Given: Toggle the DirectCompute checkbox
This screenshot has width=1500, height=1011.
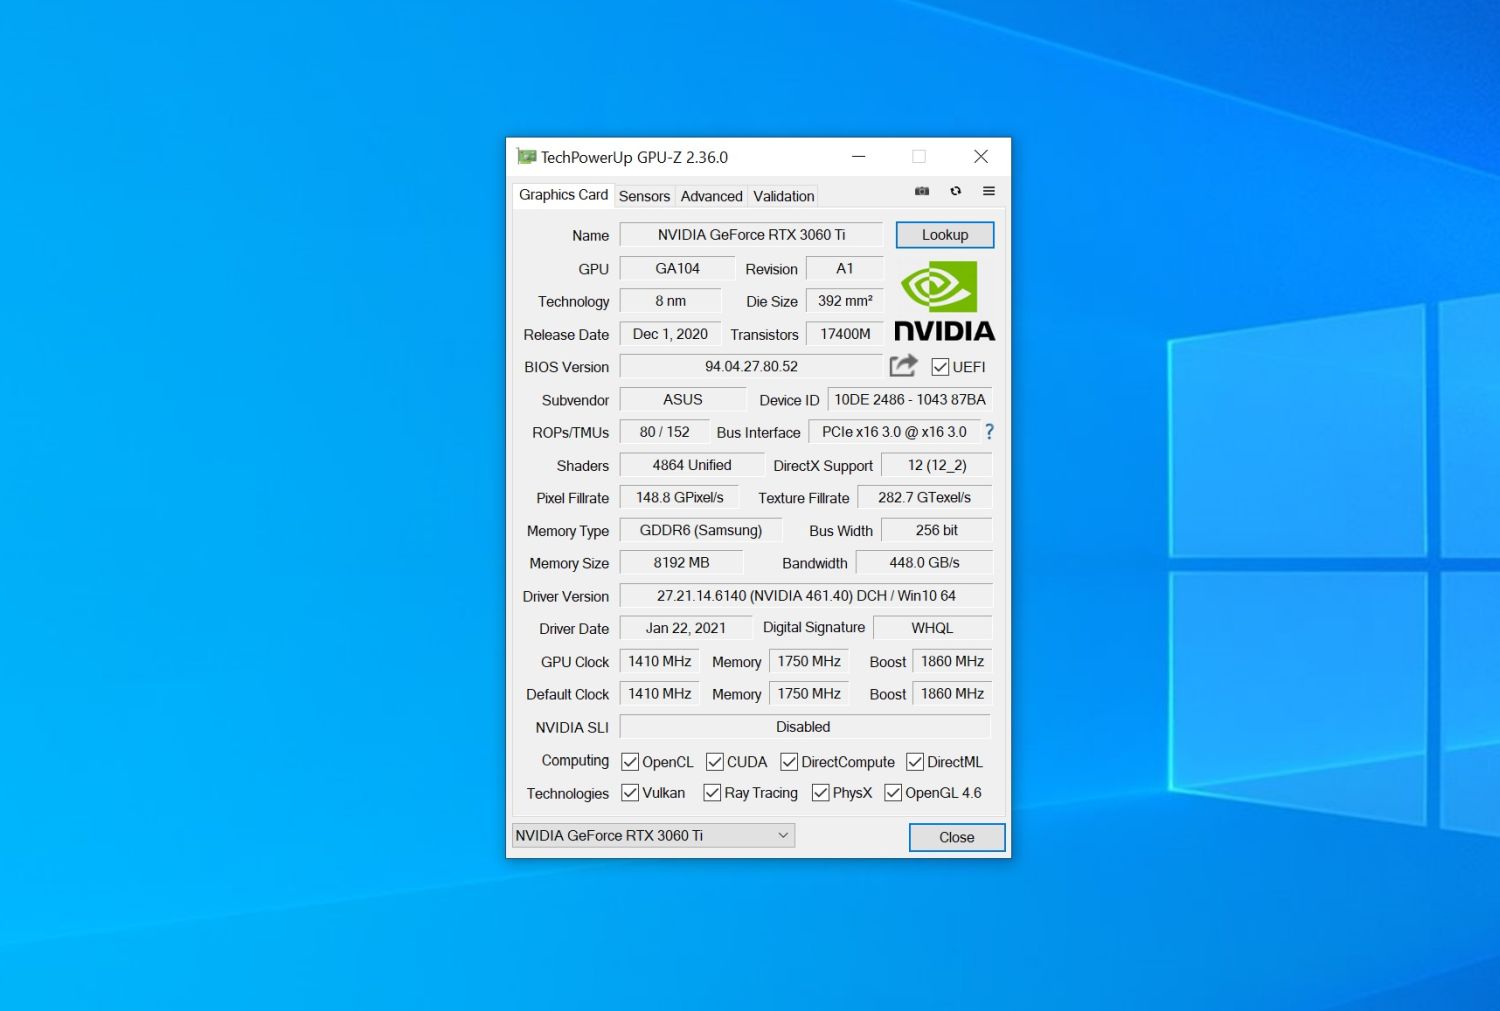Looking at the screenshot, I should [x=789, y=762].
